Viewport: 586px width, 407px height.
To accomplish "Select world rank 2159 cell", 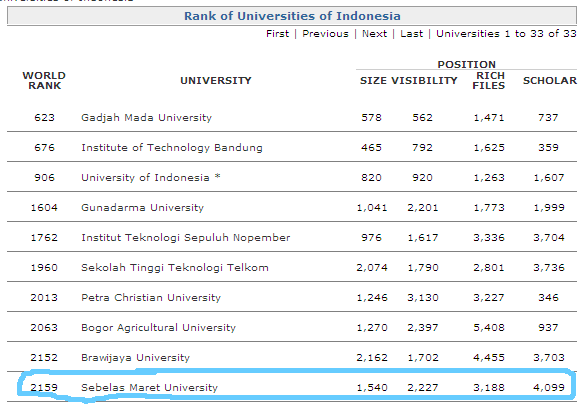I will pyautogui.click(x=44, y=388).
